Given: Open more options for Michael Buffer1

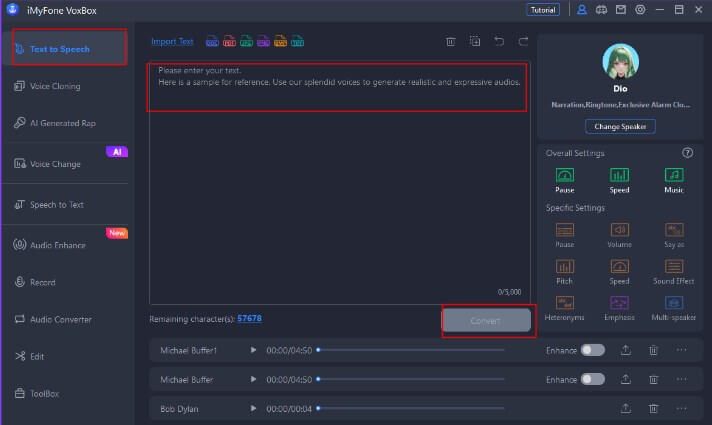Looking at the screenshot, I should (682, 350).
